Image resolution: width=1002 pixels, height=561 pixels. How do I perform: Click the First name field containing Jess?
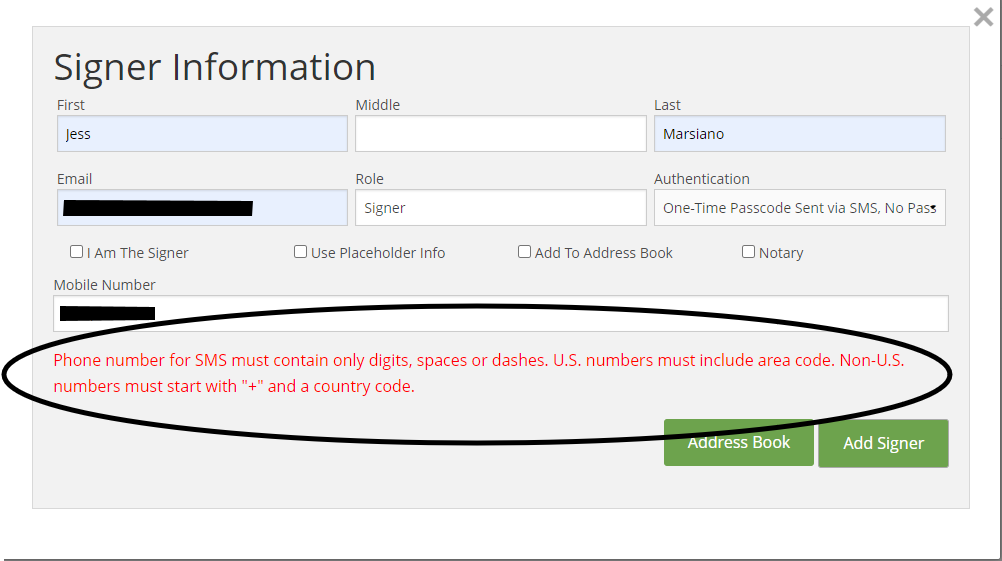pyautogui.click(x=202, y=134)
